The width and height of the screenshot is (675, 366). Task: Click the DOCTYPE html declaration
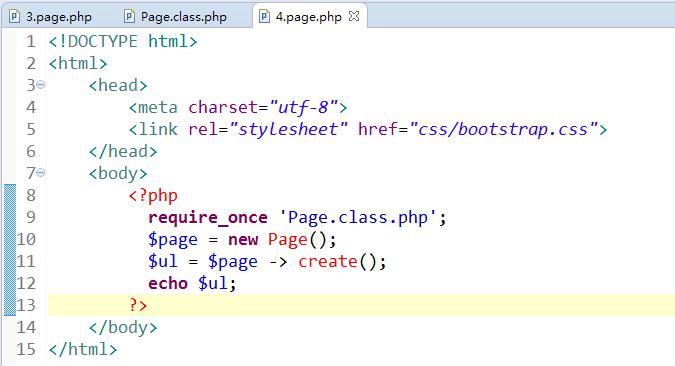click(x=123, y=41)
